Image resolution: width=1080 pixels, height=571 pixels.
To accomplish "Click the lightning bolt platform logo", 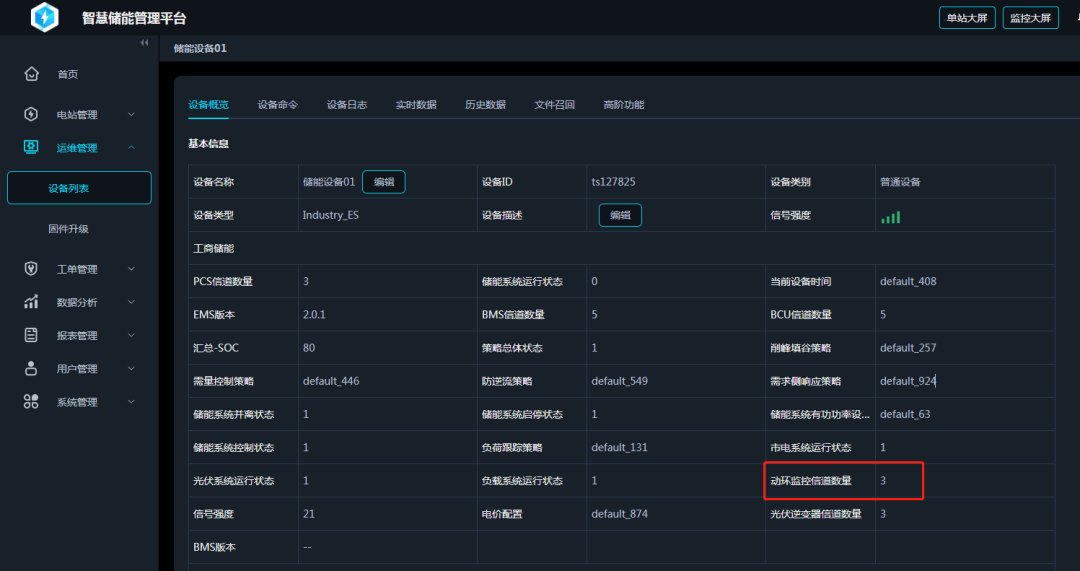I will click(45, 17).
